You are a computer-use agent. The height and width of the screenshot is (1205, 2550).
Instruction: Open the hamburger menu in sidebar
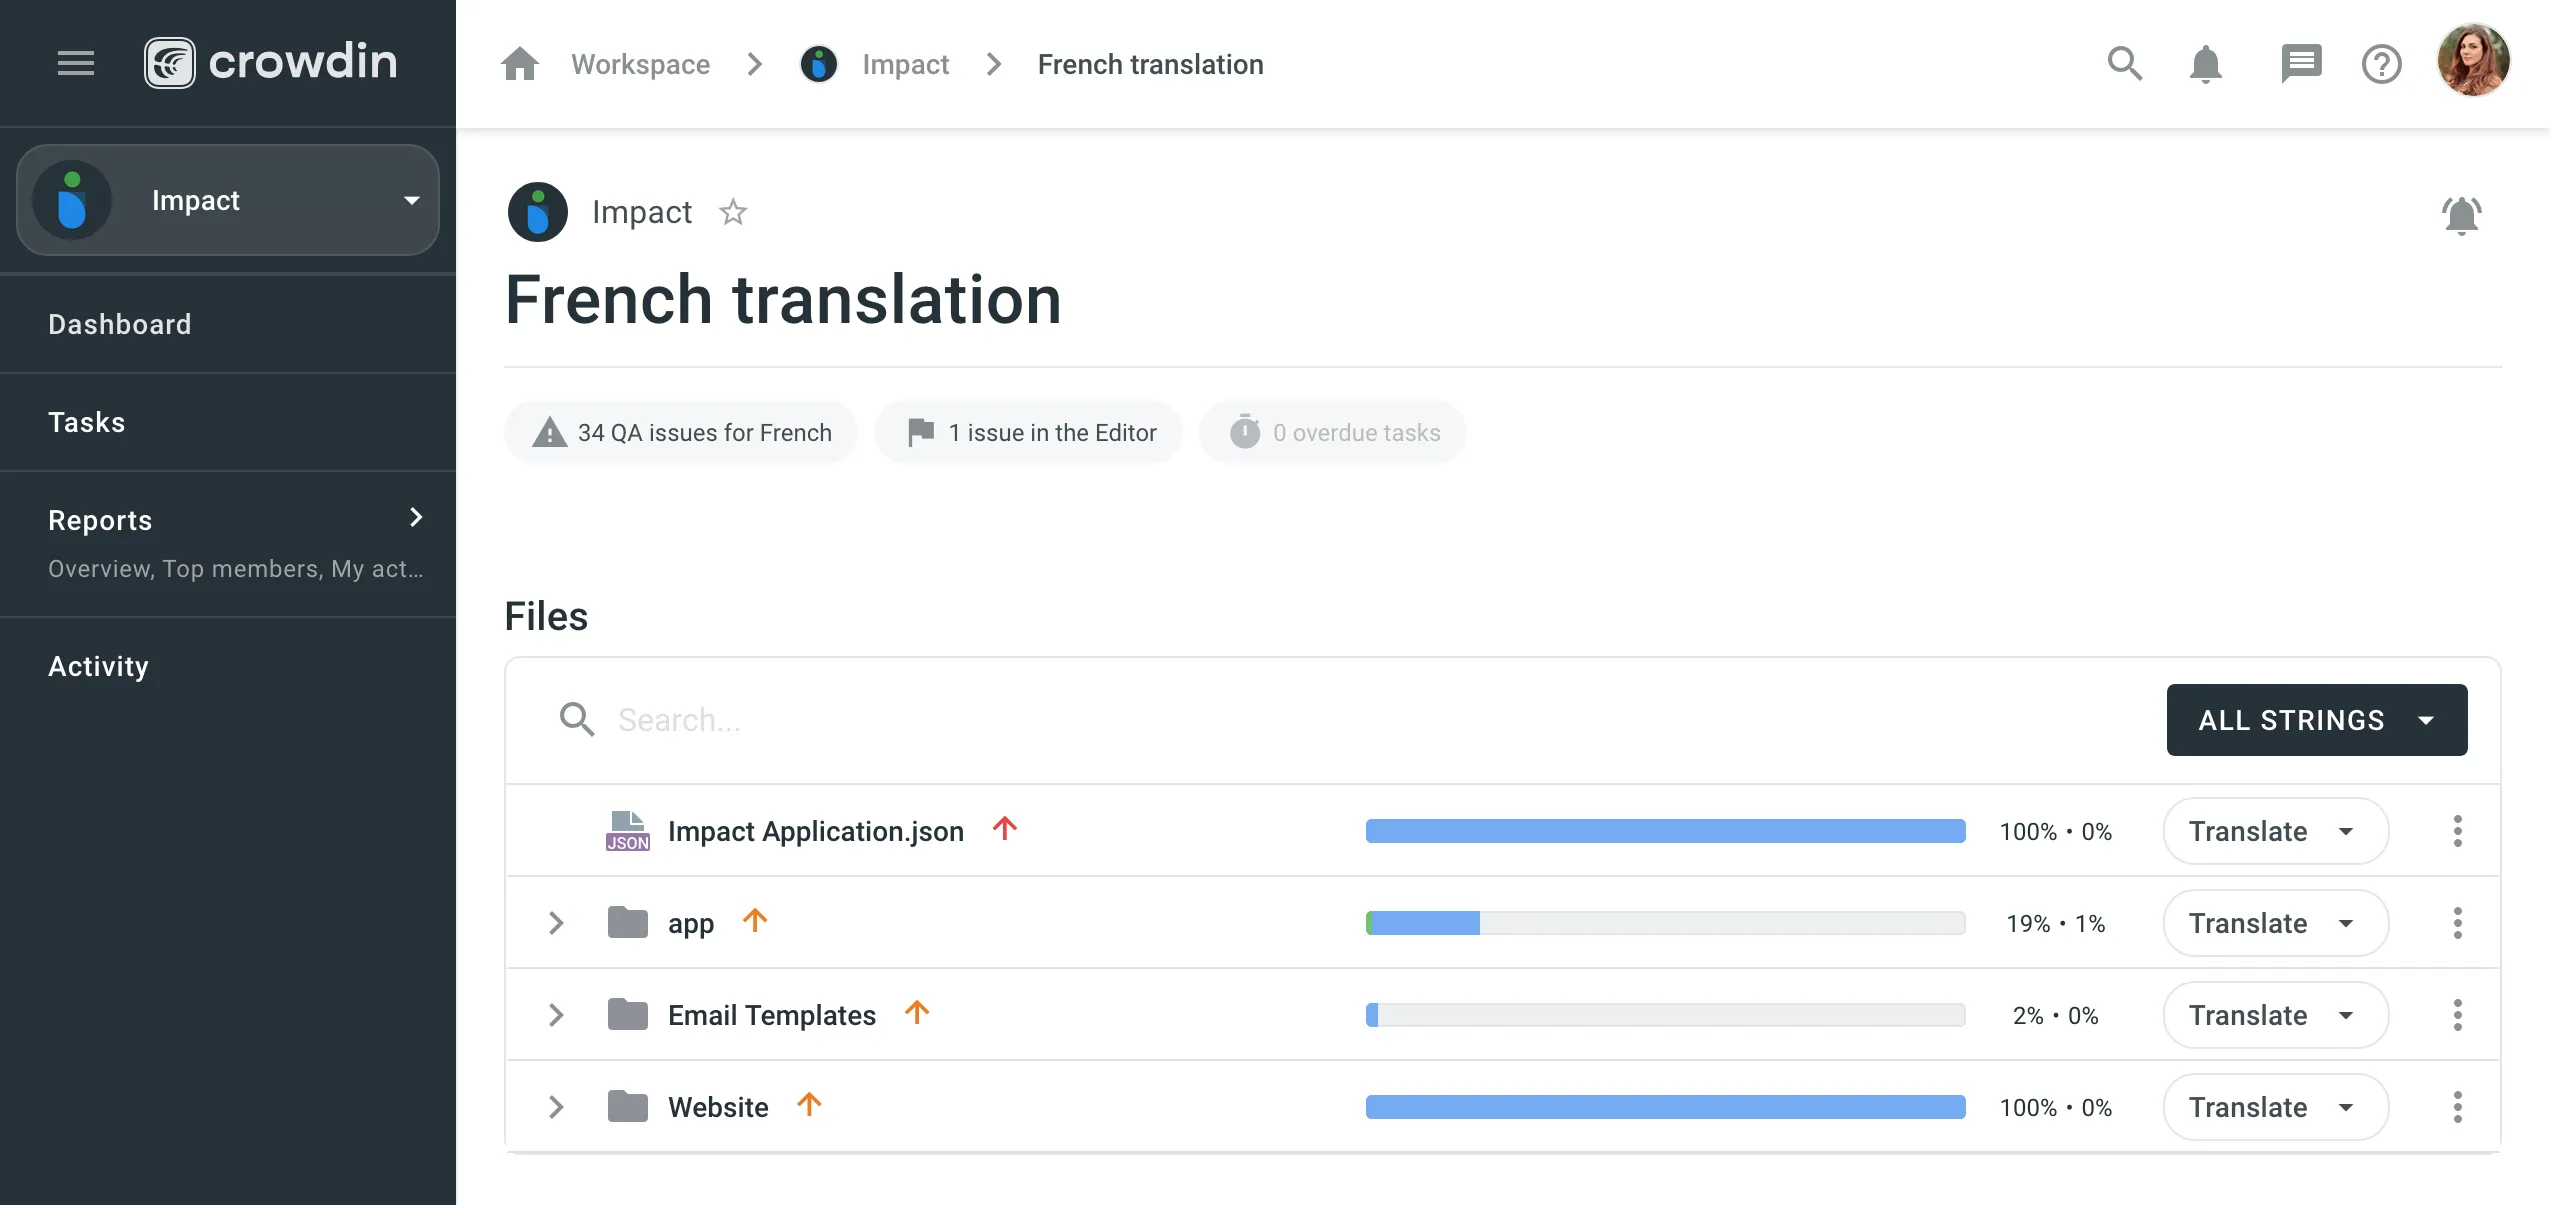(76, 63)
